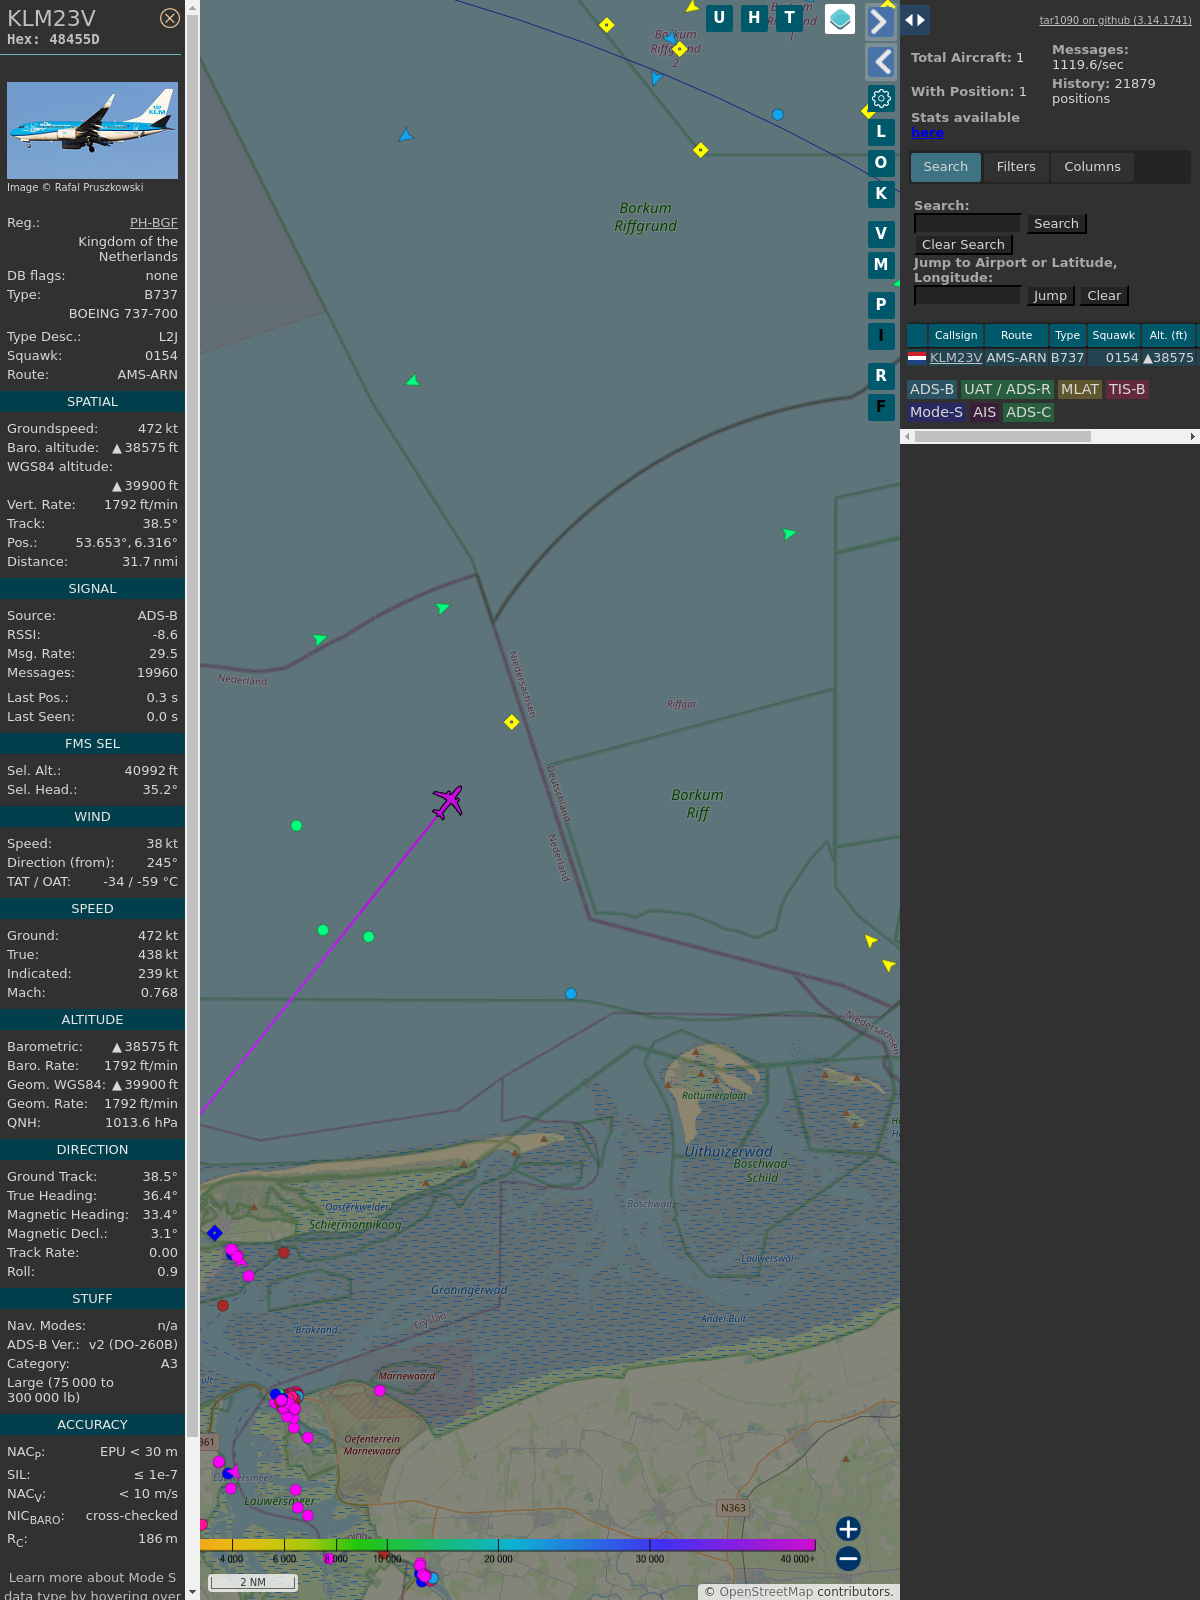1200x1600 pixels.
Task: Click the H map button
Action: 754,18
